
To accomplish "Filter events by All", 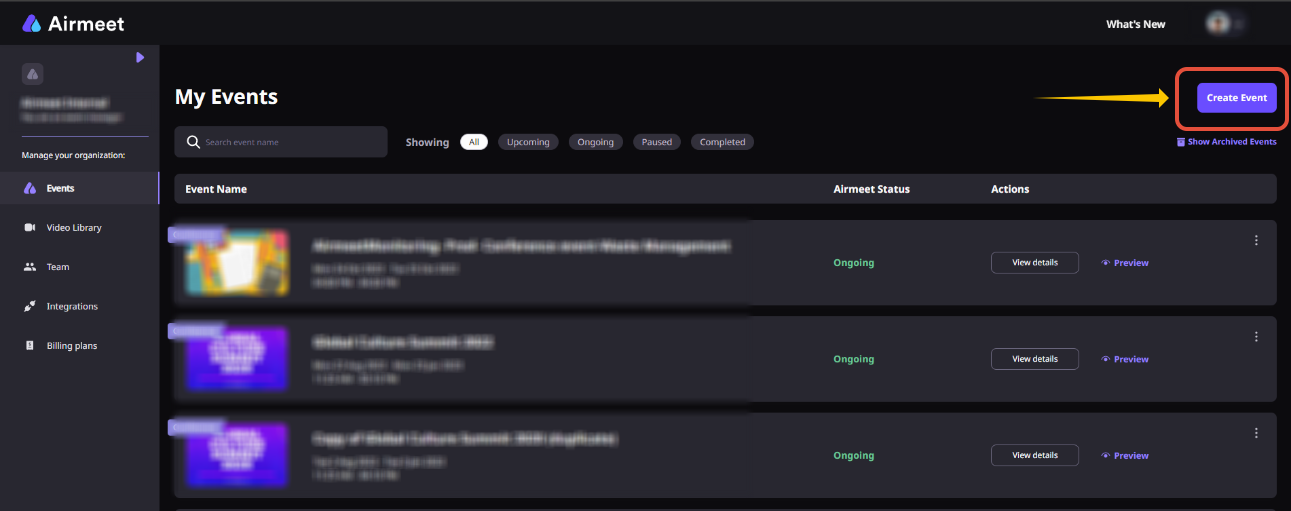I will click(x=474, y=142).
